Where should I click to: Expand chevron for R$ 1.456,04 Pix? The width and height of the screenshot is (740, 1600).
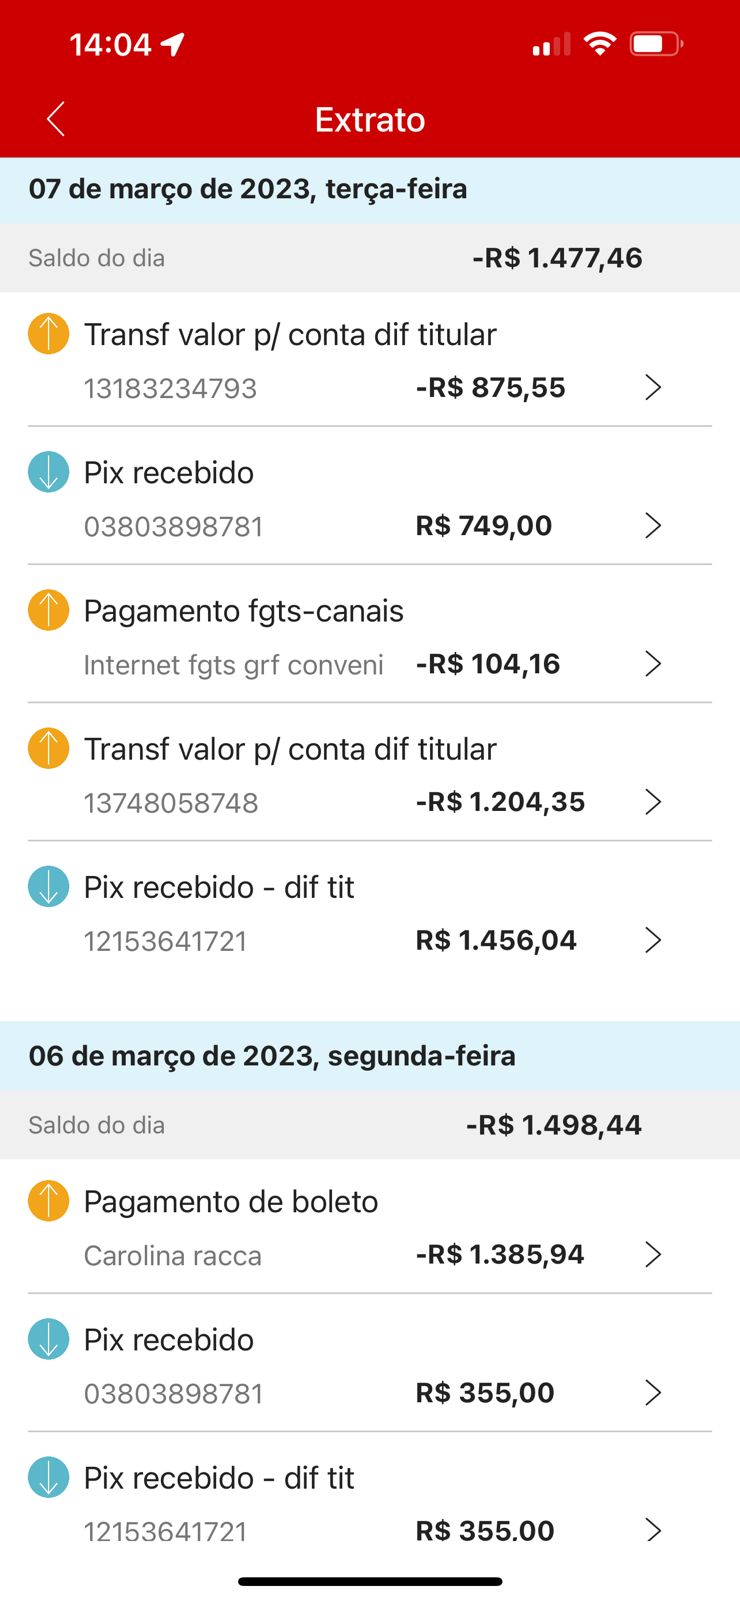click(x=653, y=939)
